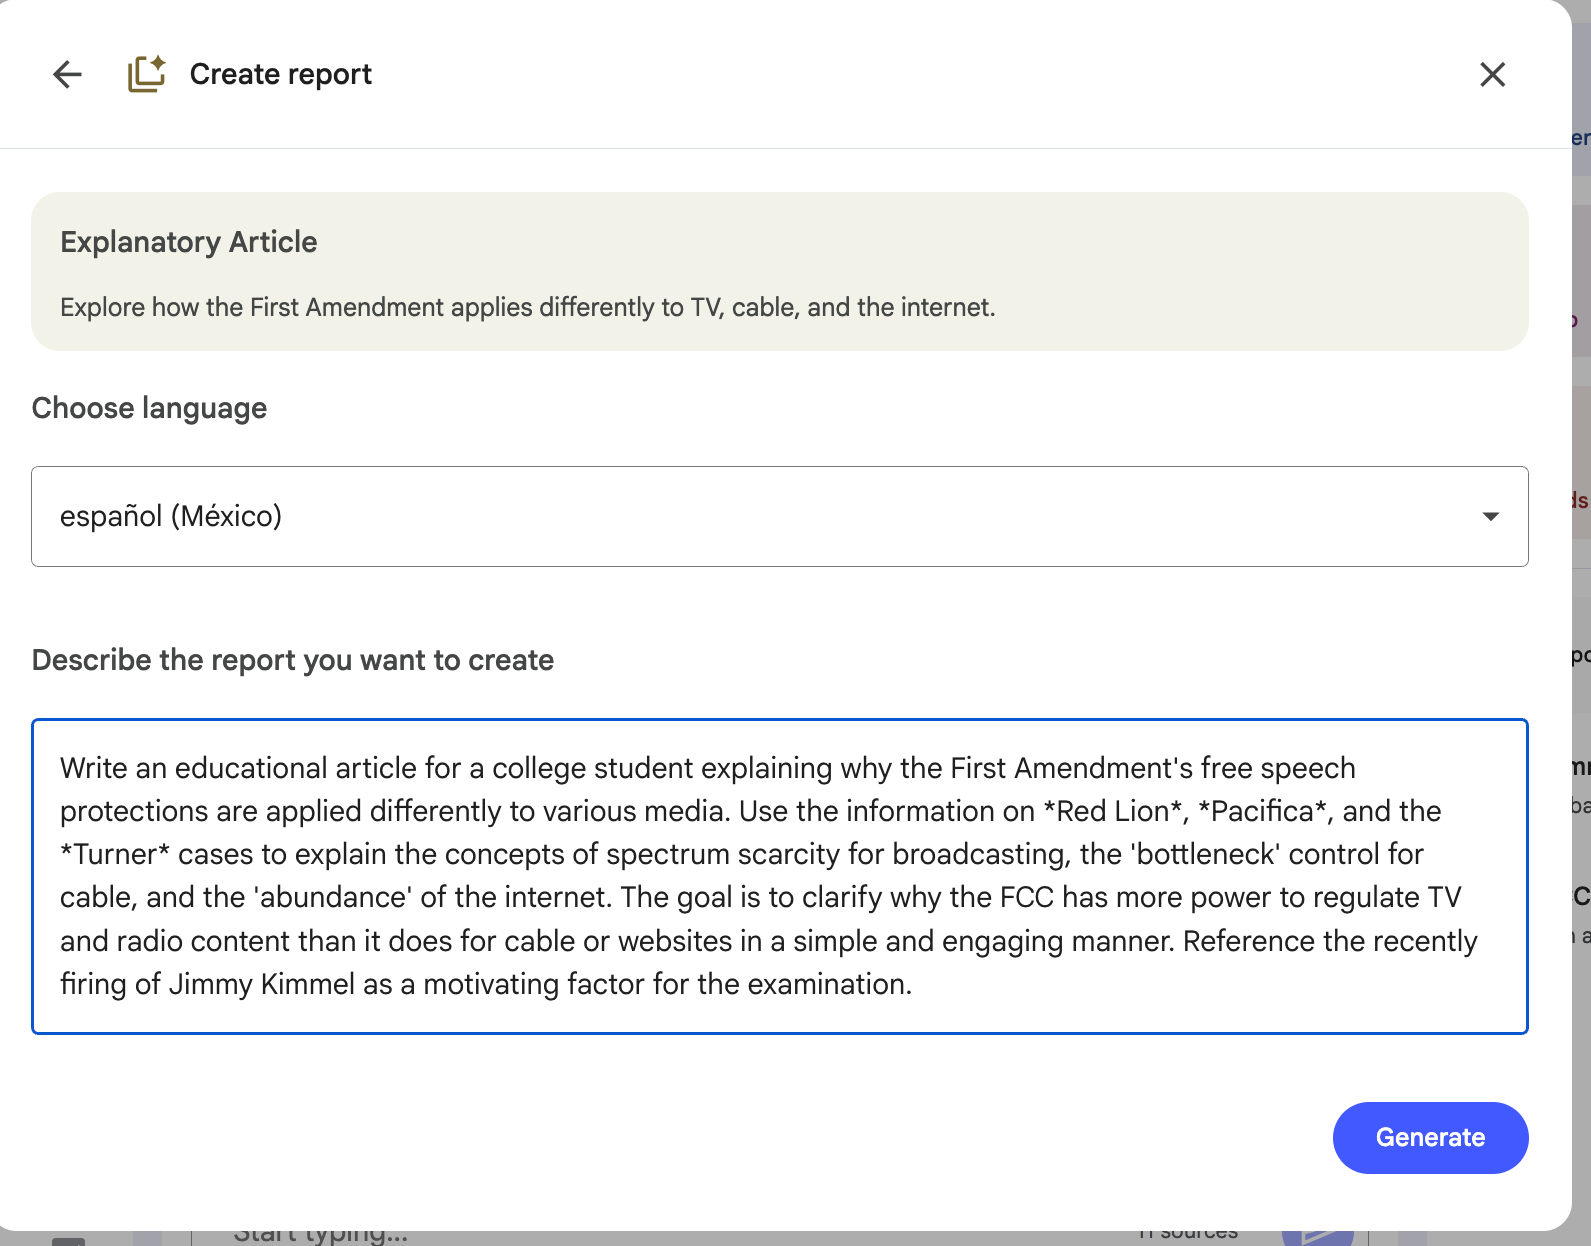Screen dimensions: 1591x1246
Task: Click the Start typing chat field
Action: tap(320, 1237)
